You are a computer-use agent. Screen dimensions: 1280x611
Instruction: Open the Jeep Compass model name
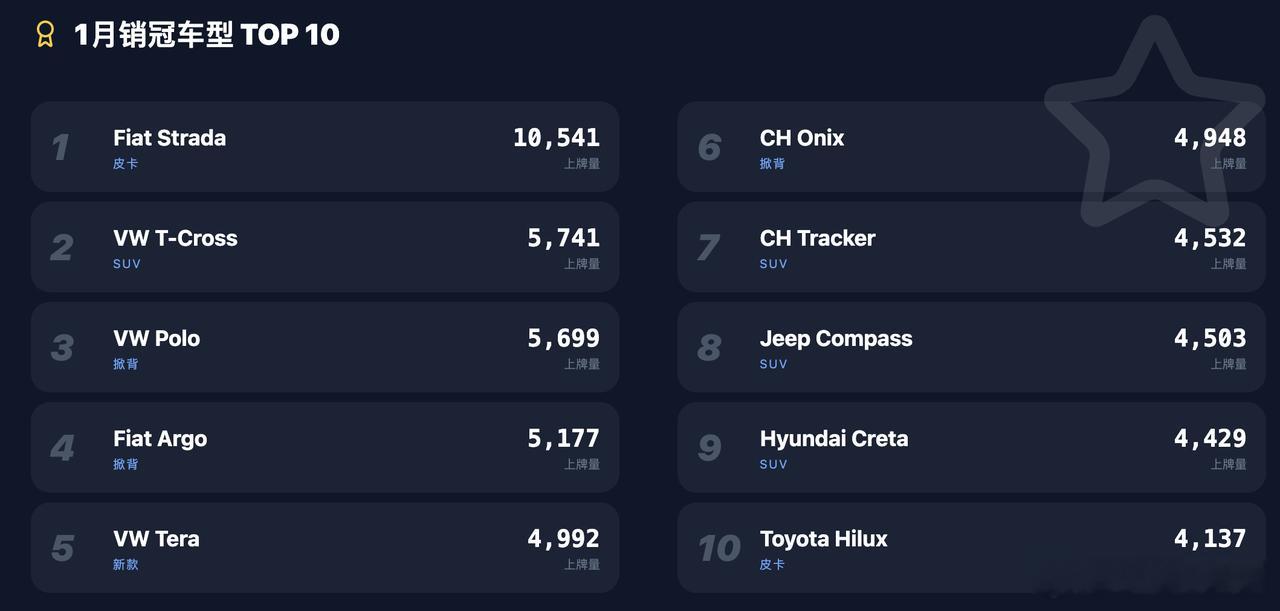(x=836, y=338)
